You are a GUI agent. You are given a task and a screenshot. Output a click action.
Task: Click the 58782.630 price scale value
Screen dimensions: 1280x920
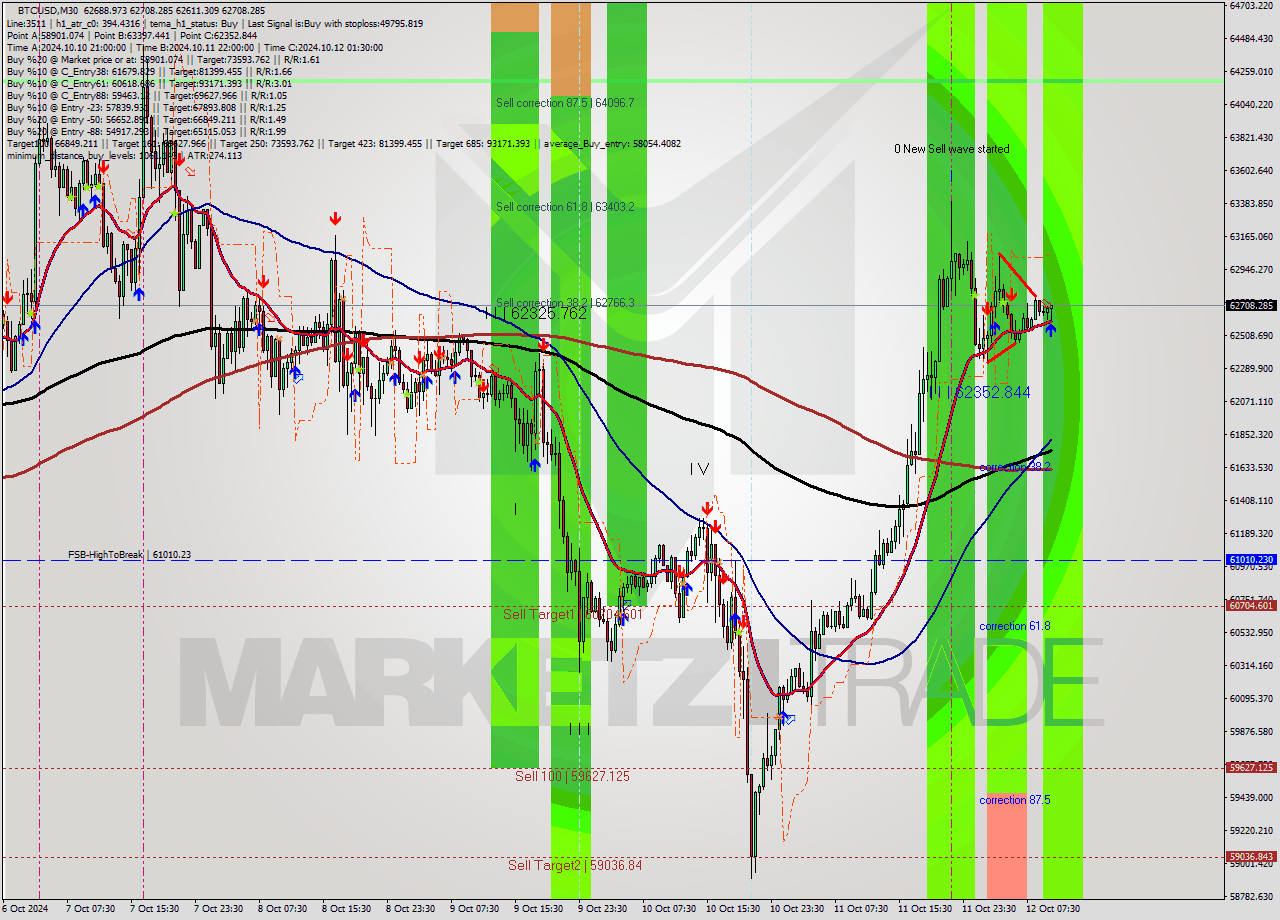coord(1251,896)
